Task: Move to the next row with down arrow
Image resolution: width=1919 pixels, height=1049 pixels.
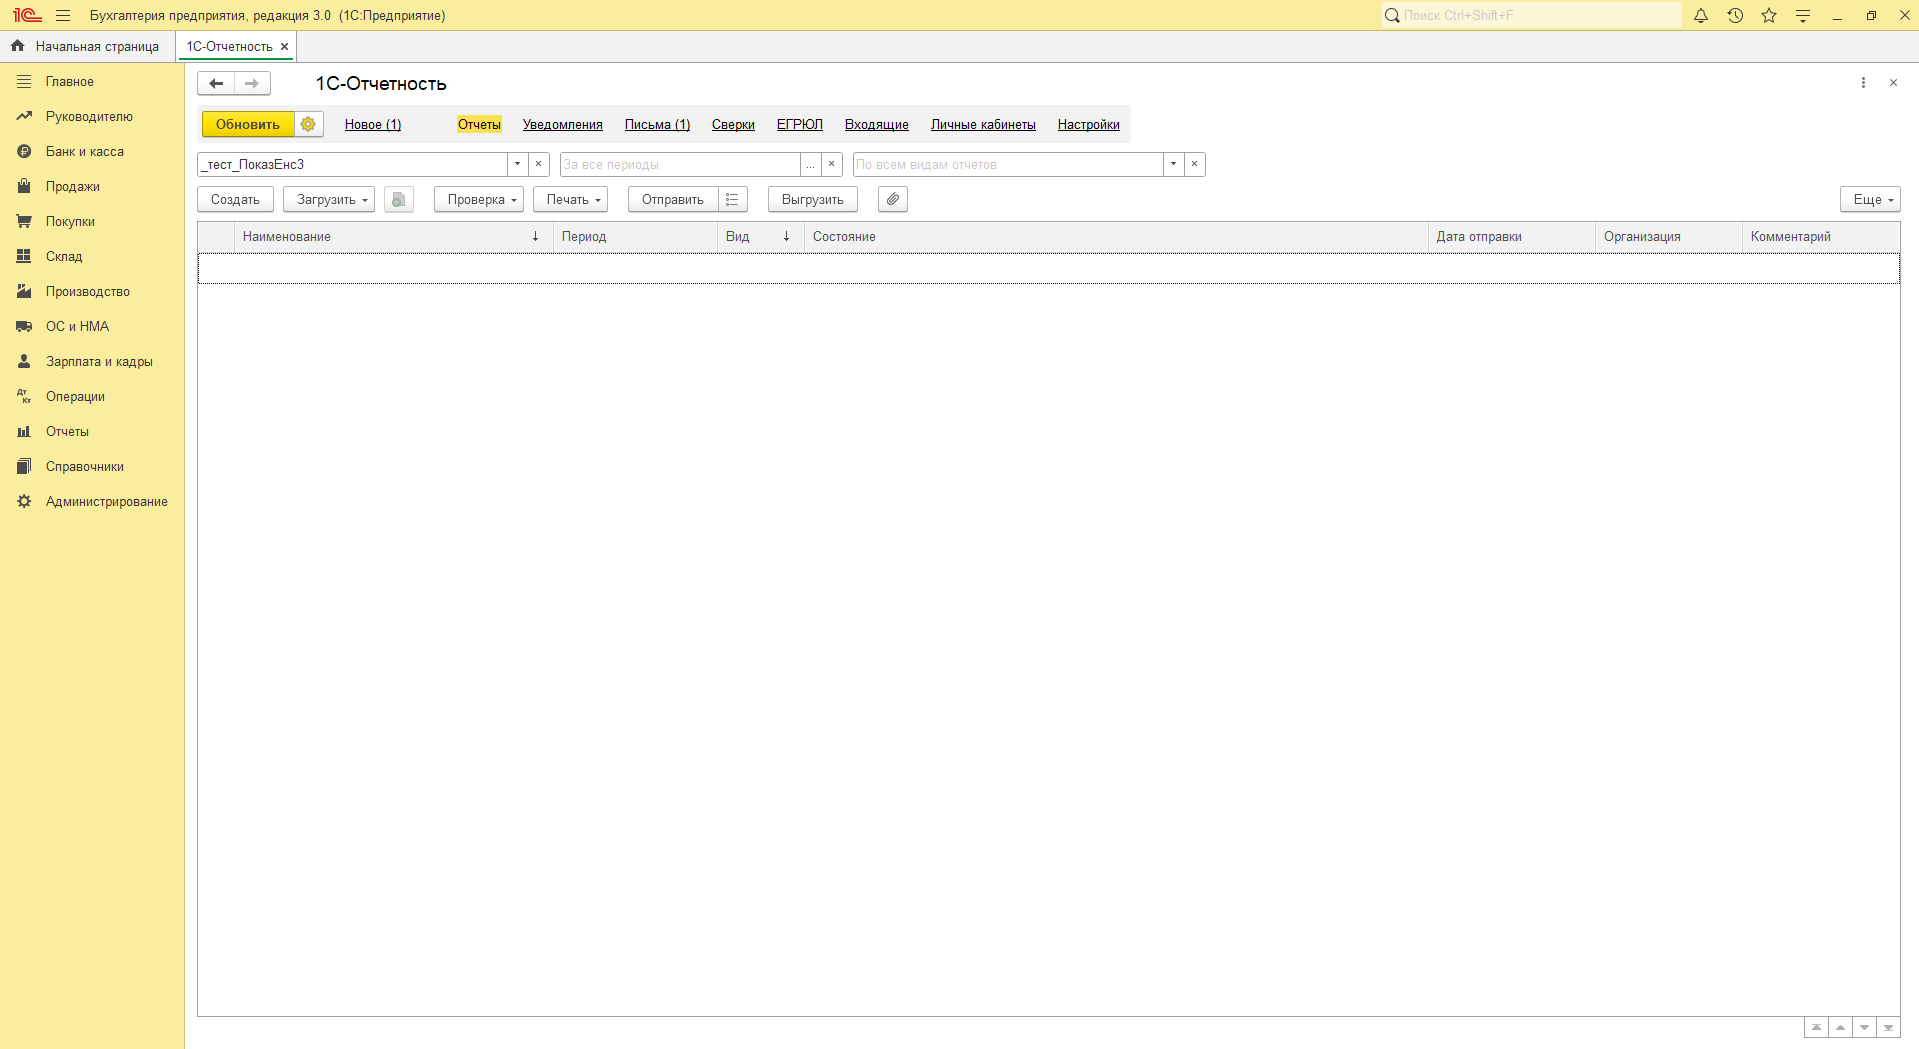Action: [1864, 1027]
